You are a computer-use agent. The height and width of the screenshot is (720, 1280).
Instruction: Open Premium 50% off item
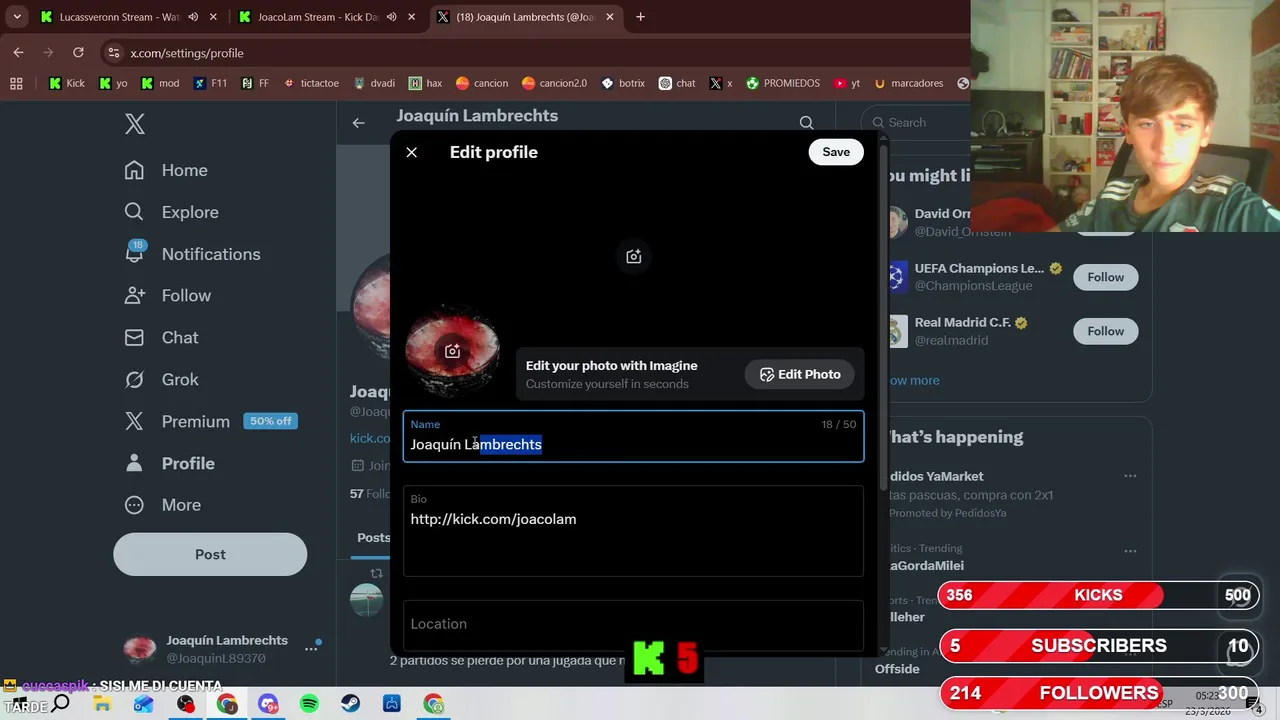pyautogui.click(x=210, y=421)
